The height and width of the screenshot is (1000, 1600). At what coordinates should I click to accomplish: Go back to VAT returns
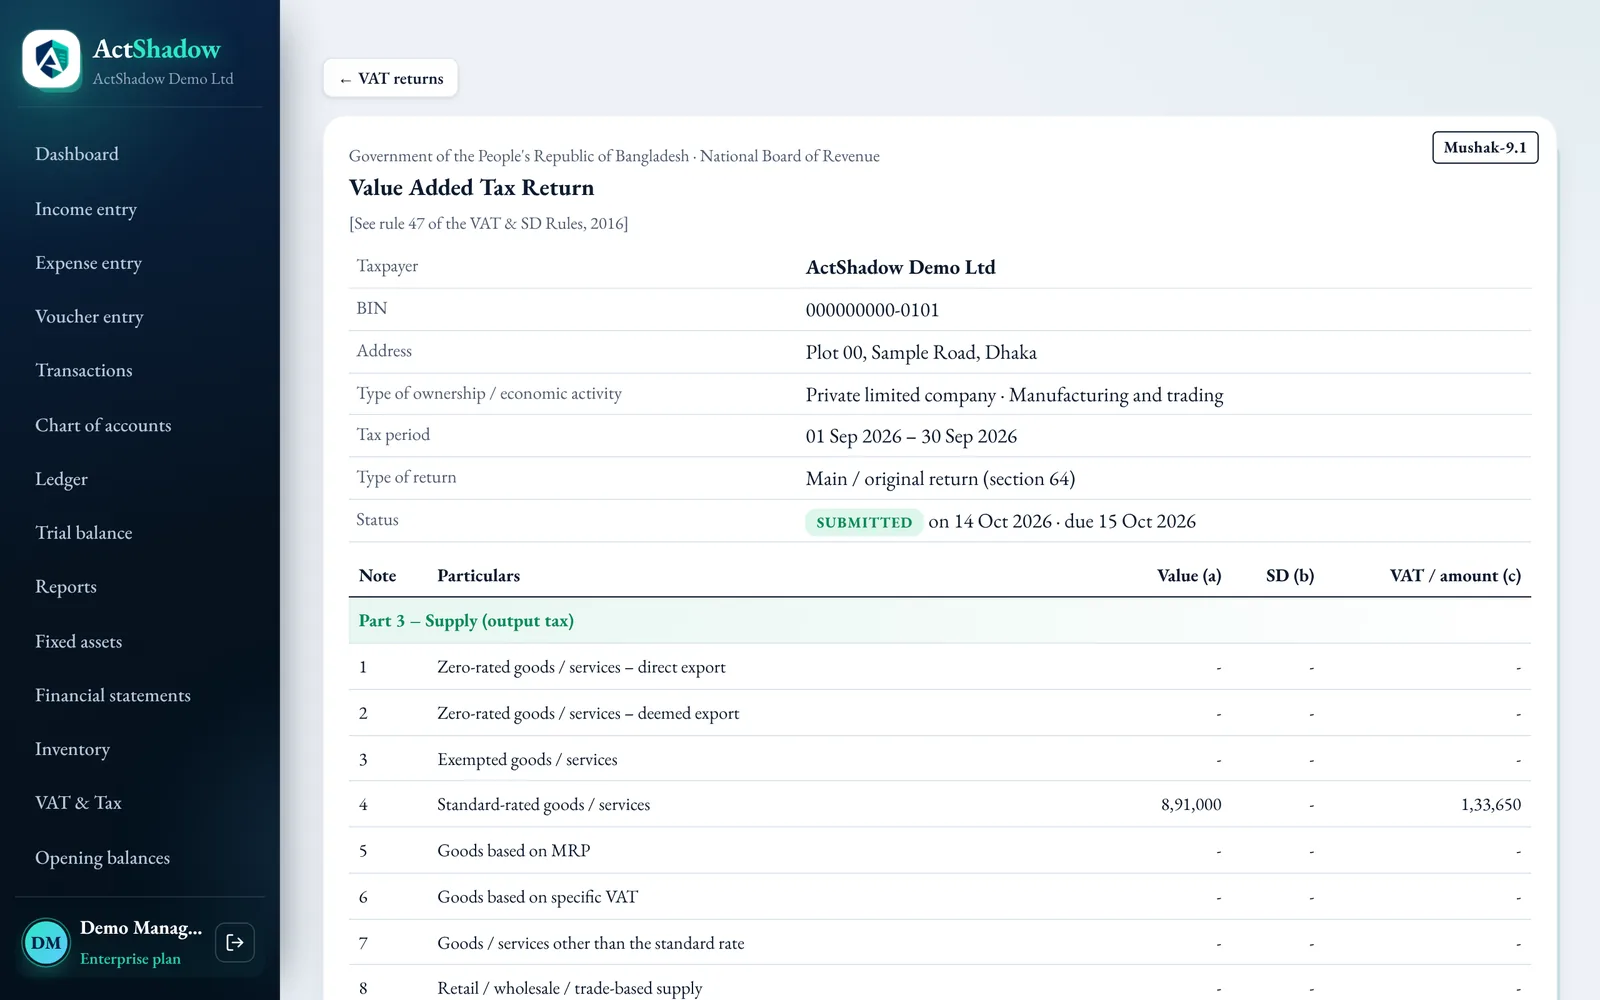(391, 78)
